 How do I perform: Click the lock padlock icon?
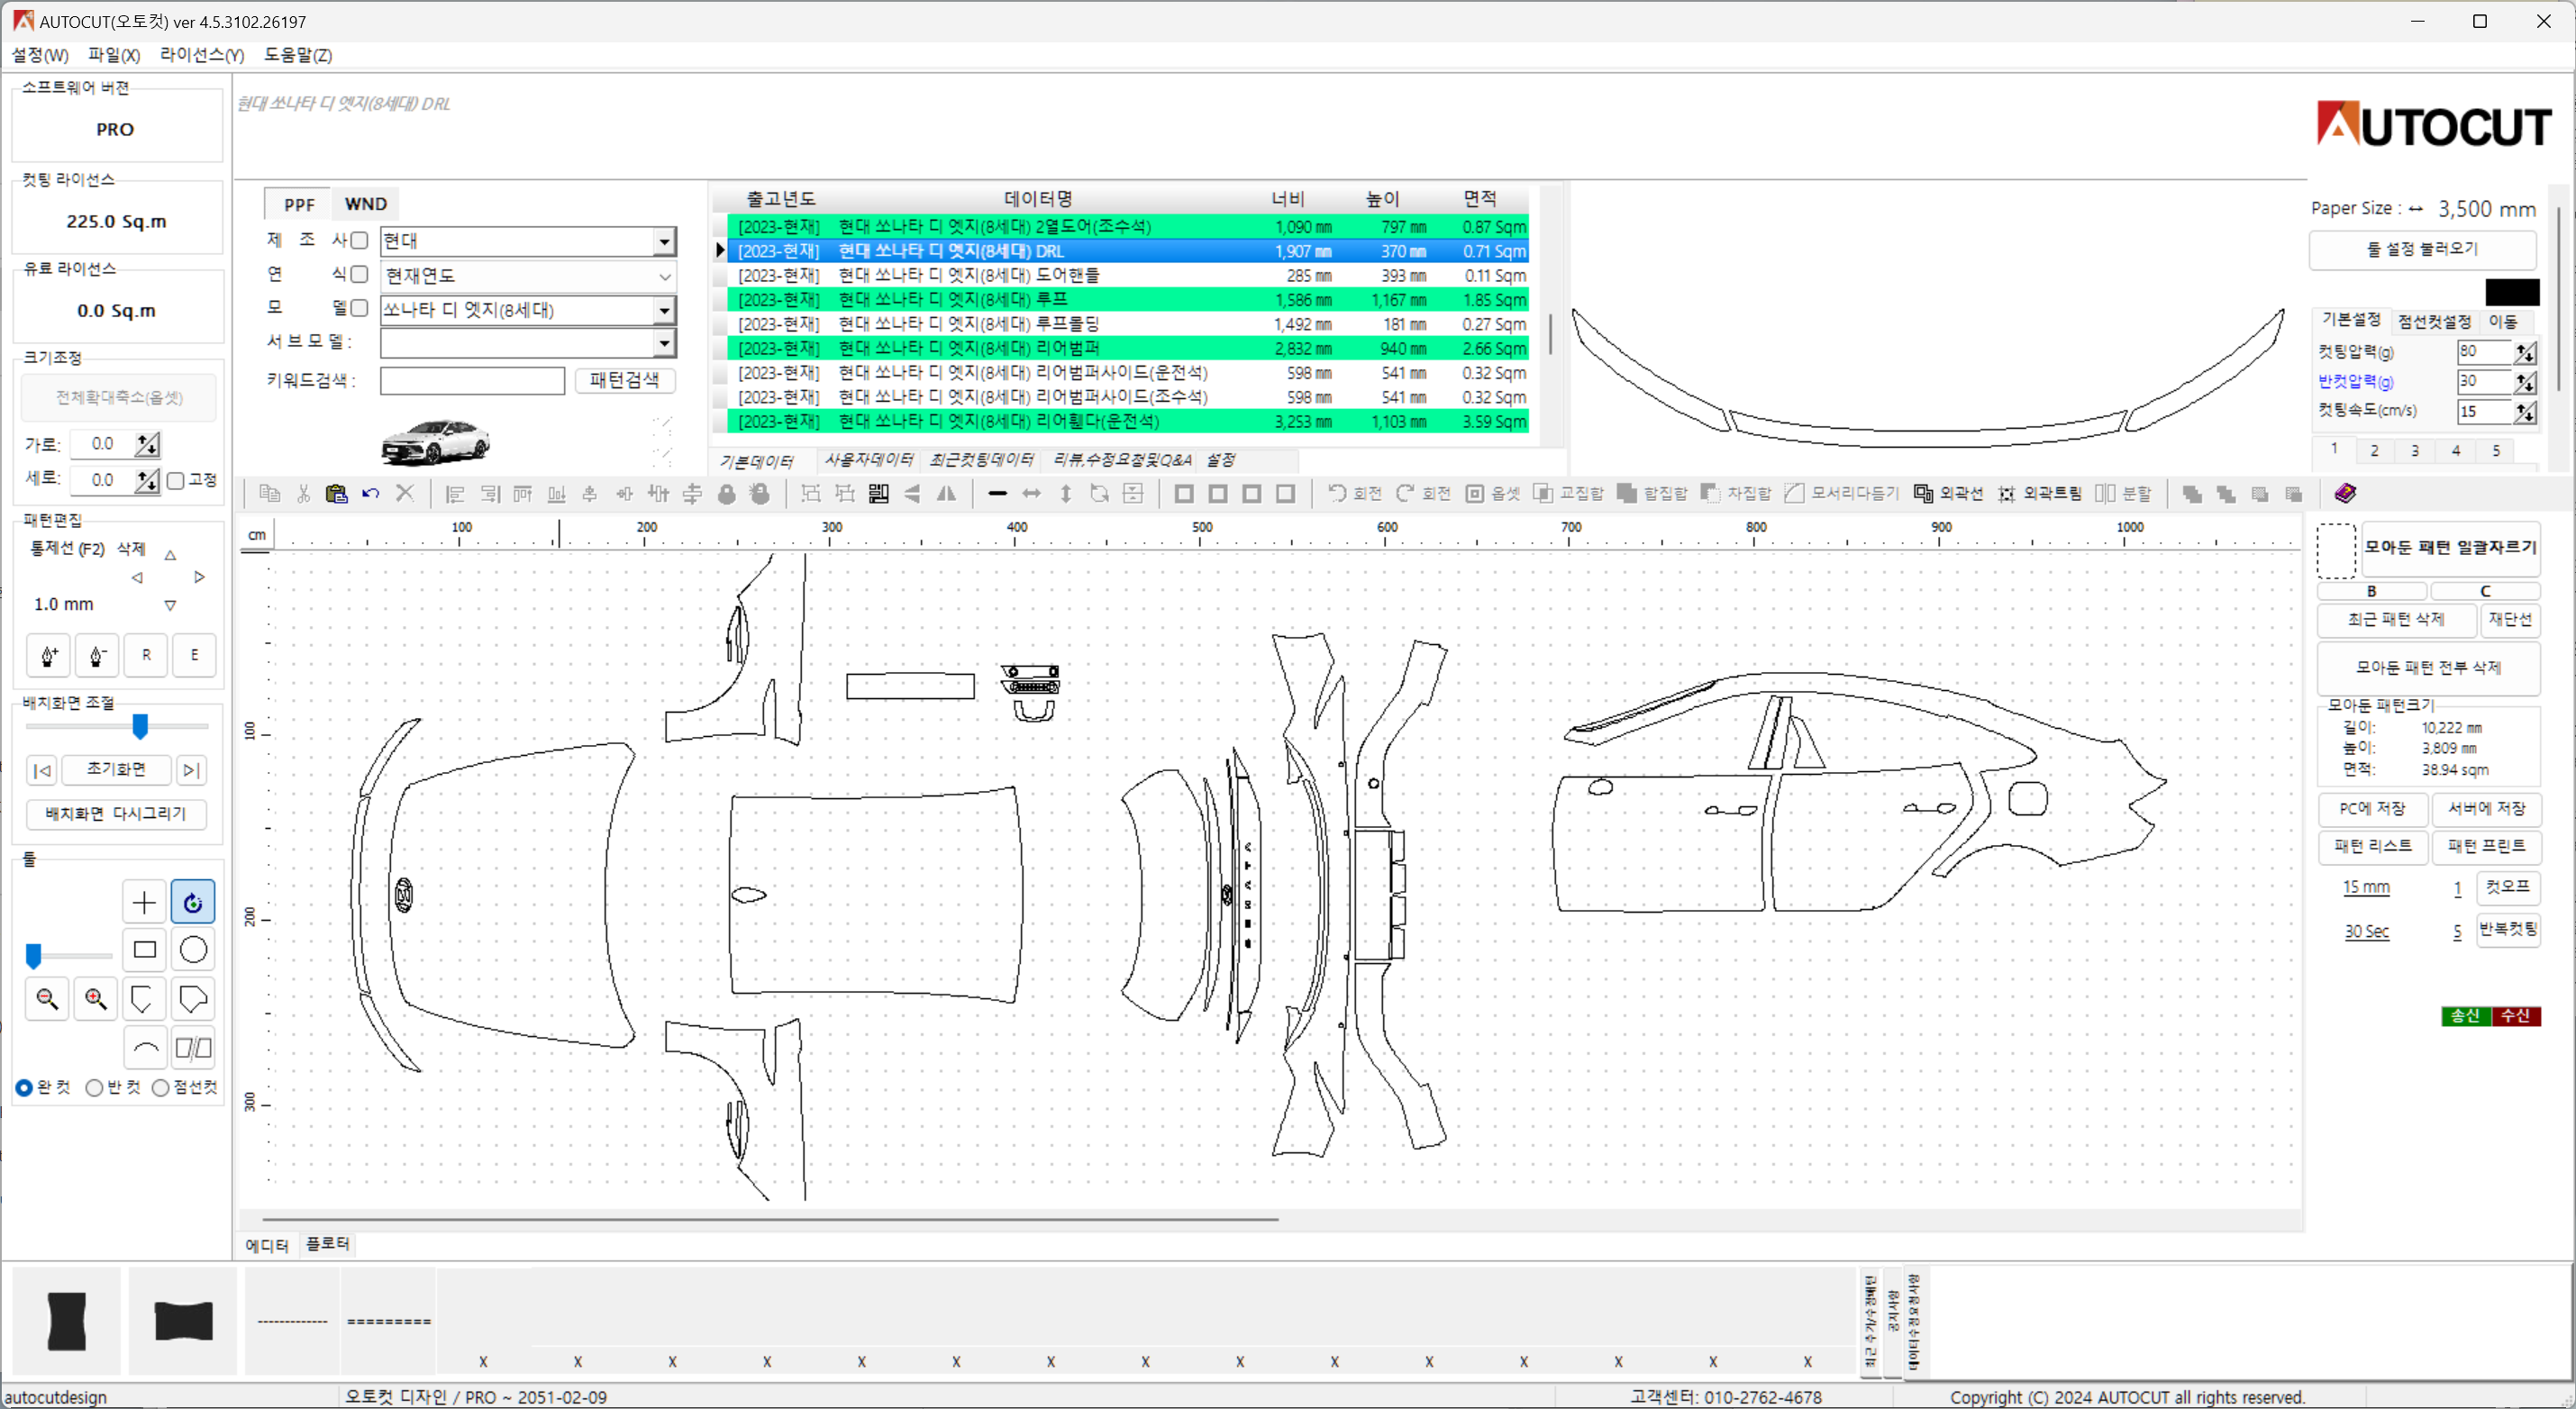pyautogui.click(x=727, y=493)
